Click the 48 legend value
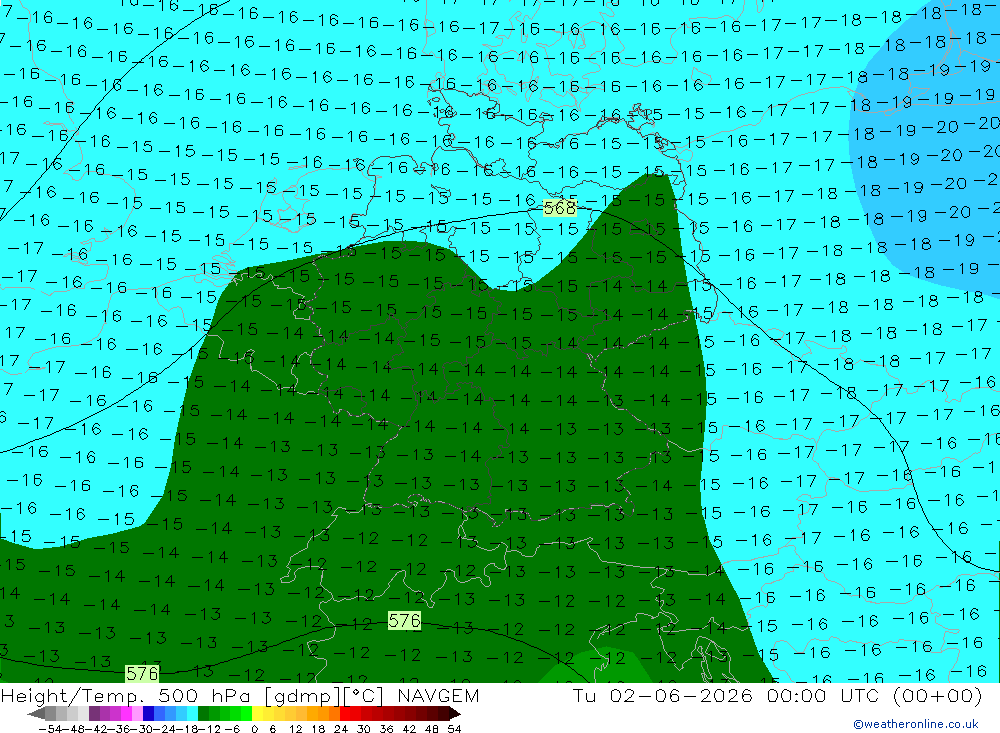 click(x=432, y=729)
